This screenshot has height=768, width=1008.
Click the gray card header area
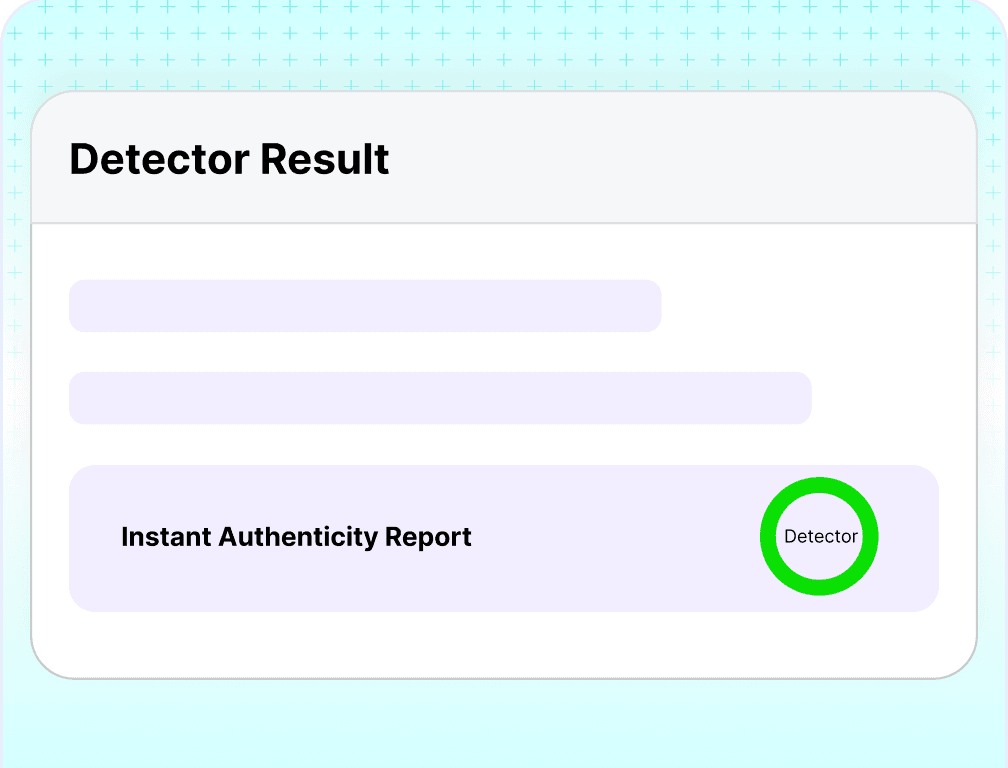coord(504,157)
